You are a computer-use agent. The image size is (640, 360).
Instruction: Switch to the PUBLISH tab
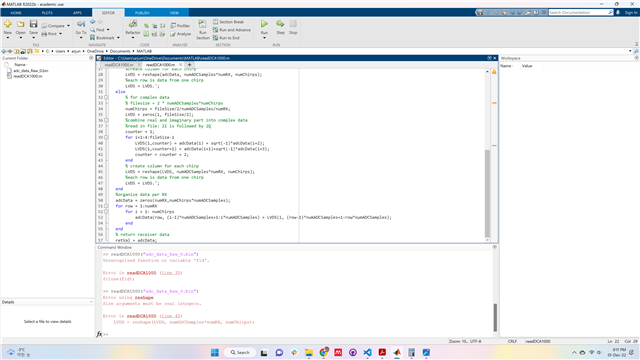pos(142,13)
